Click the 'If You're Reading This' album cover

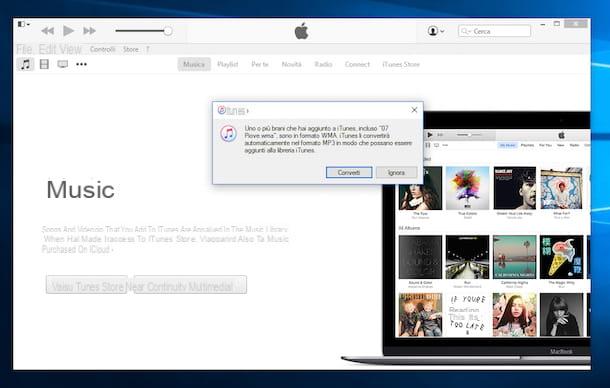click(x=467, y=315)
